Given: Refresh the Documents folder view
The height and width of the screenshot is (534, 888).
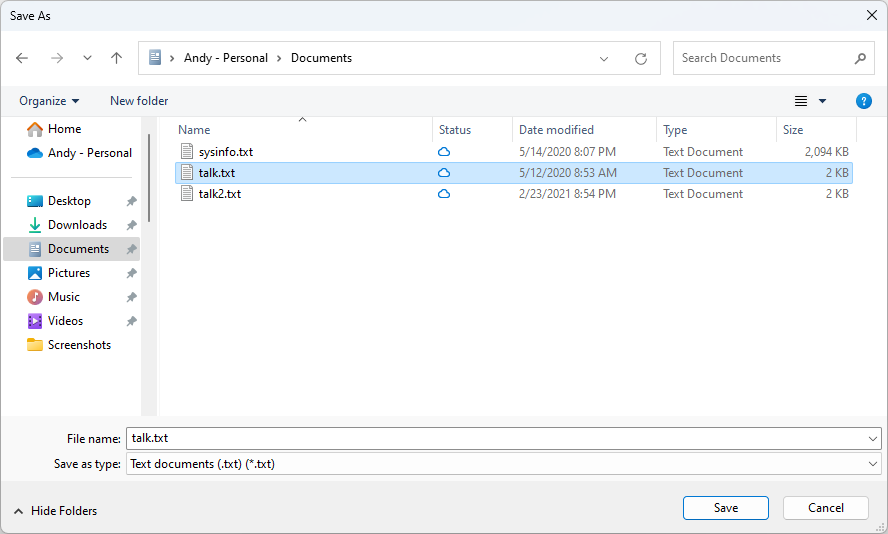Looking at the screenshot, I should point(641,59).
